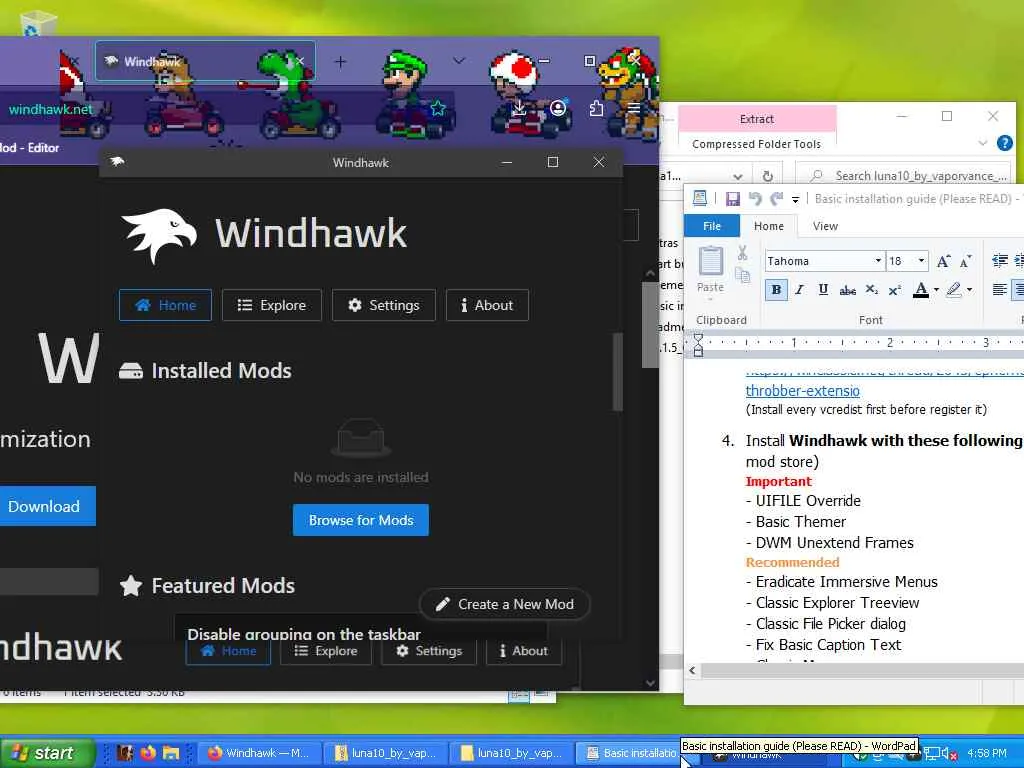Click the Shrink Font icon in WordPad

pyautogui.click(x=966, y=261)
